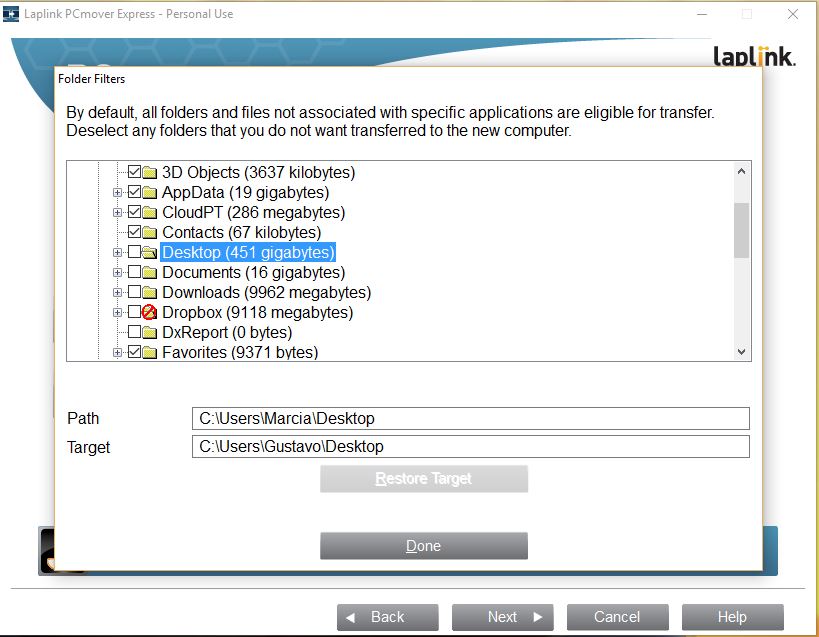This screenshot has height=637, width=819.
Task: Check the Downloads folder checkbox
Action: pyautogui.click(x=134, y=292)
